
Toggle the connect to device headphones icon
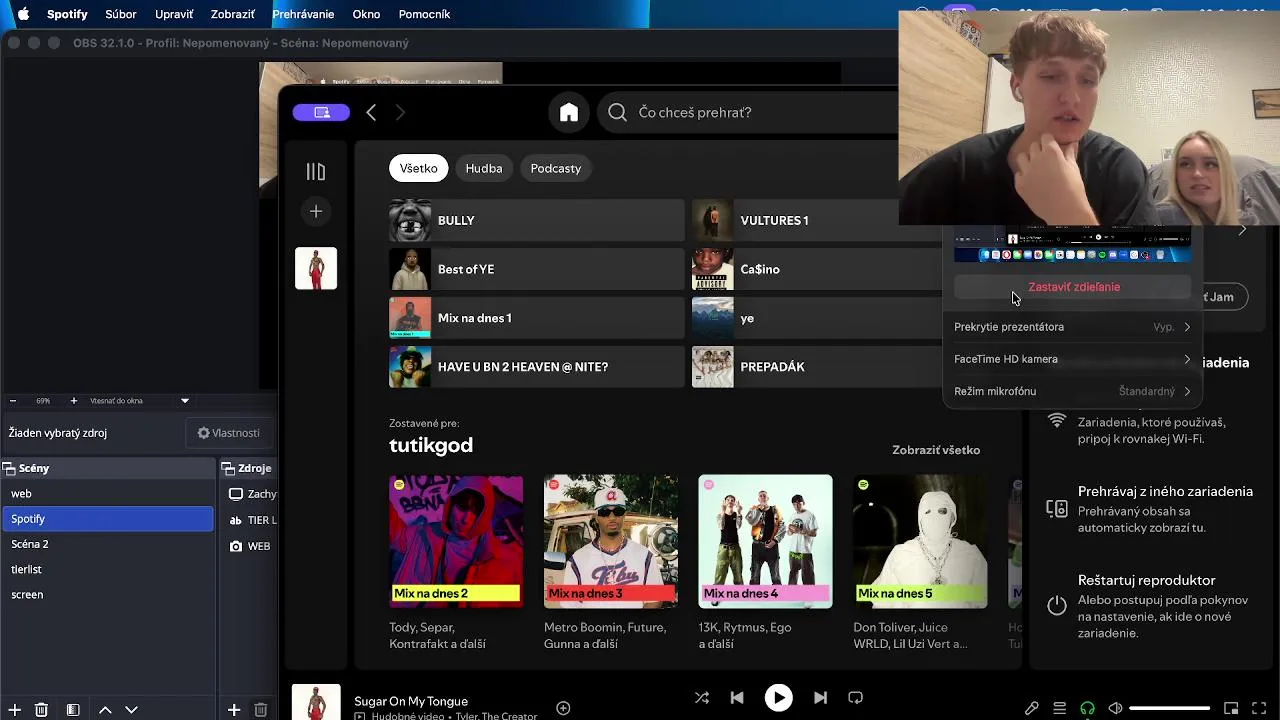(1087, 708)
